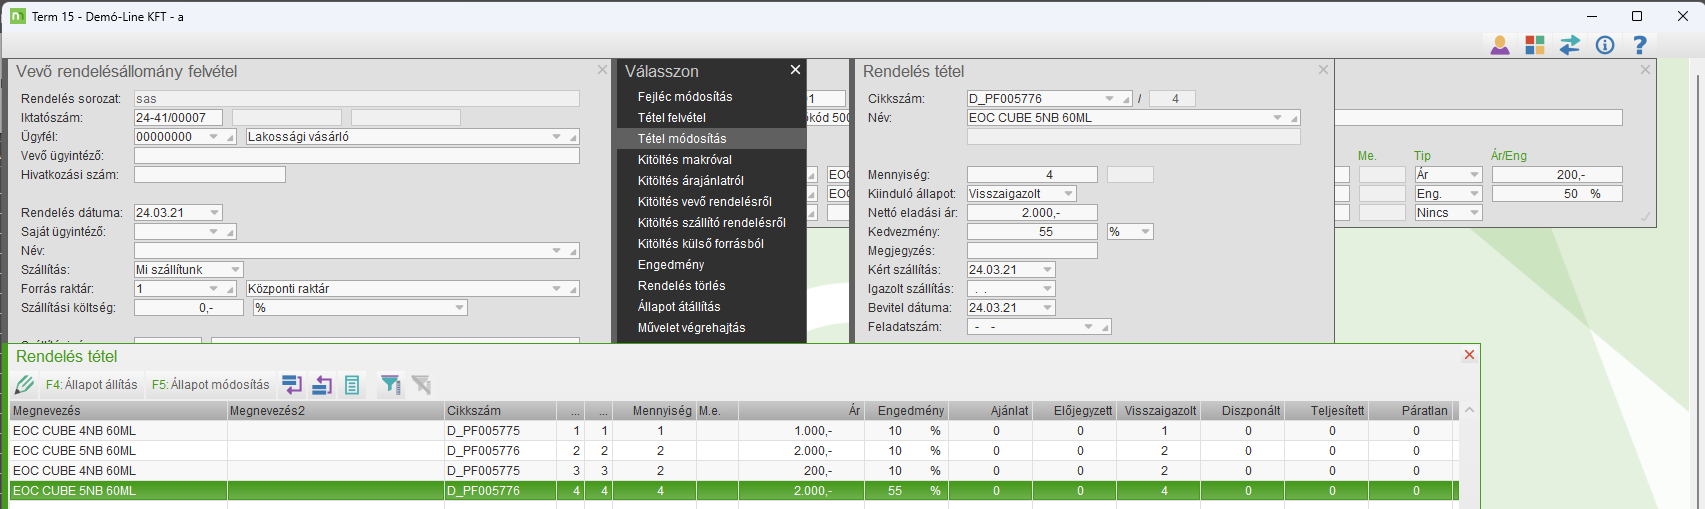The width and height of the screenshot is (1705, 509).
Task: Click Hivatkozási szám input field
Action: pyautogui.click(x=210, y=175)
